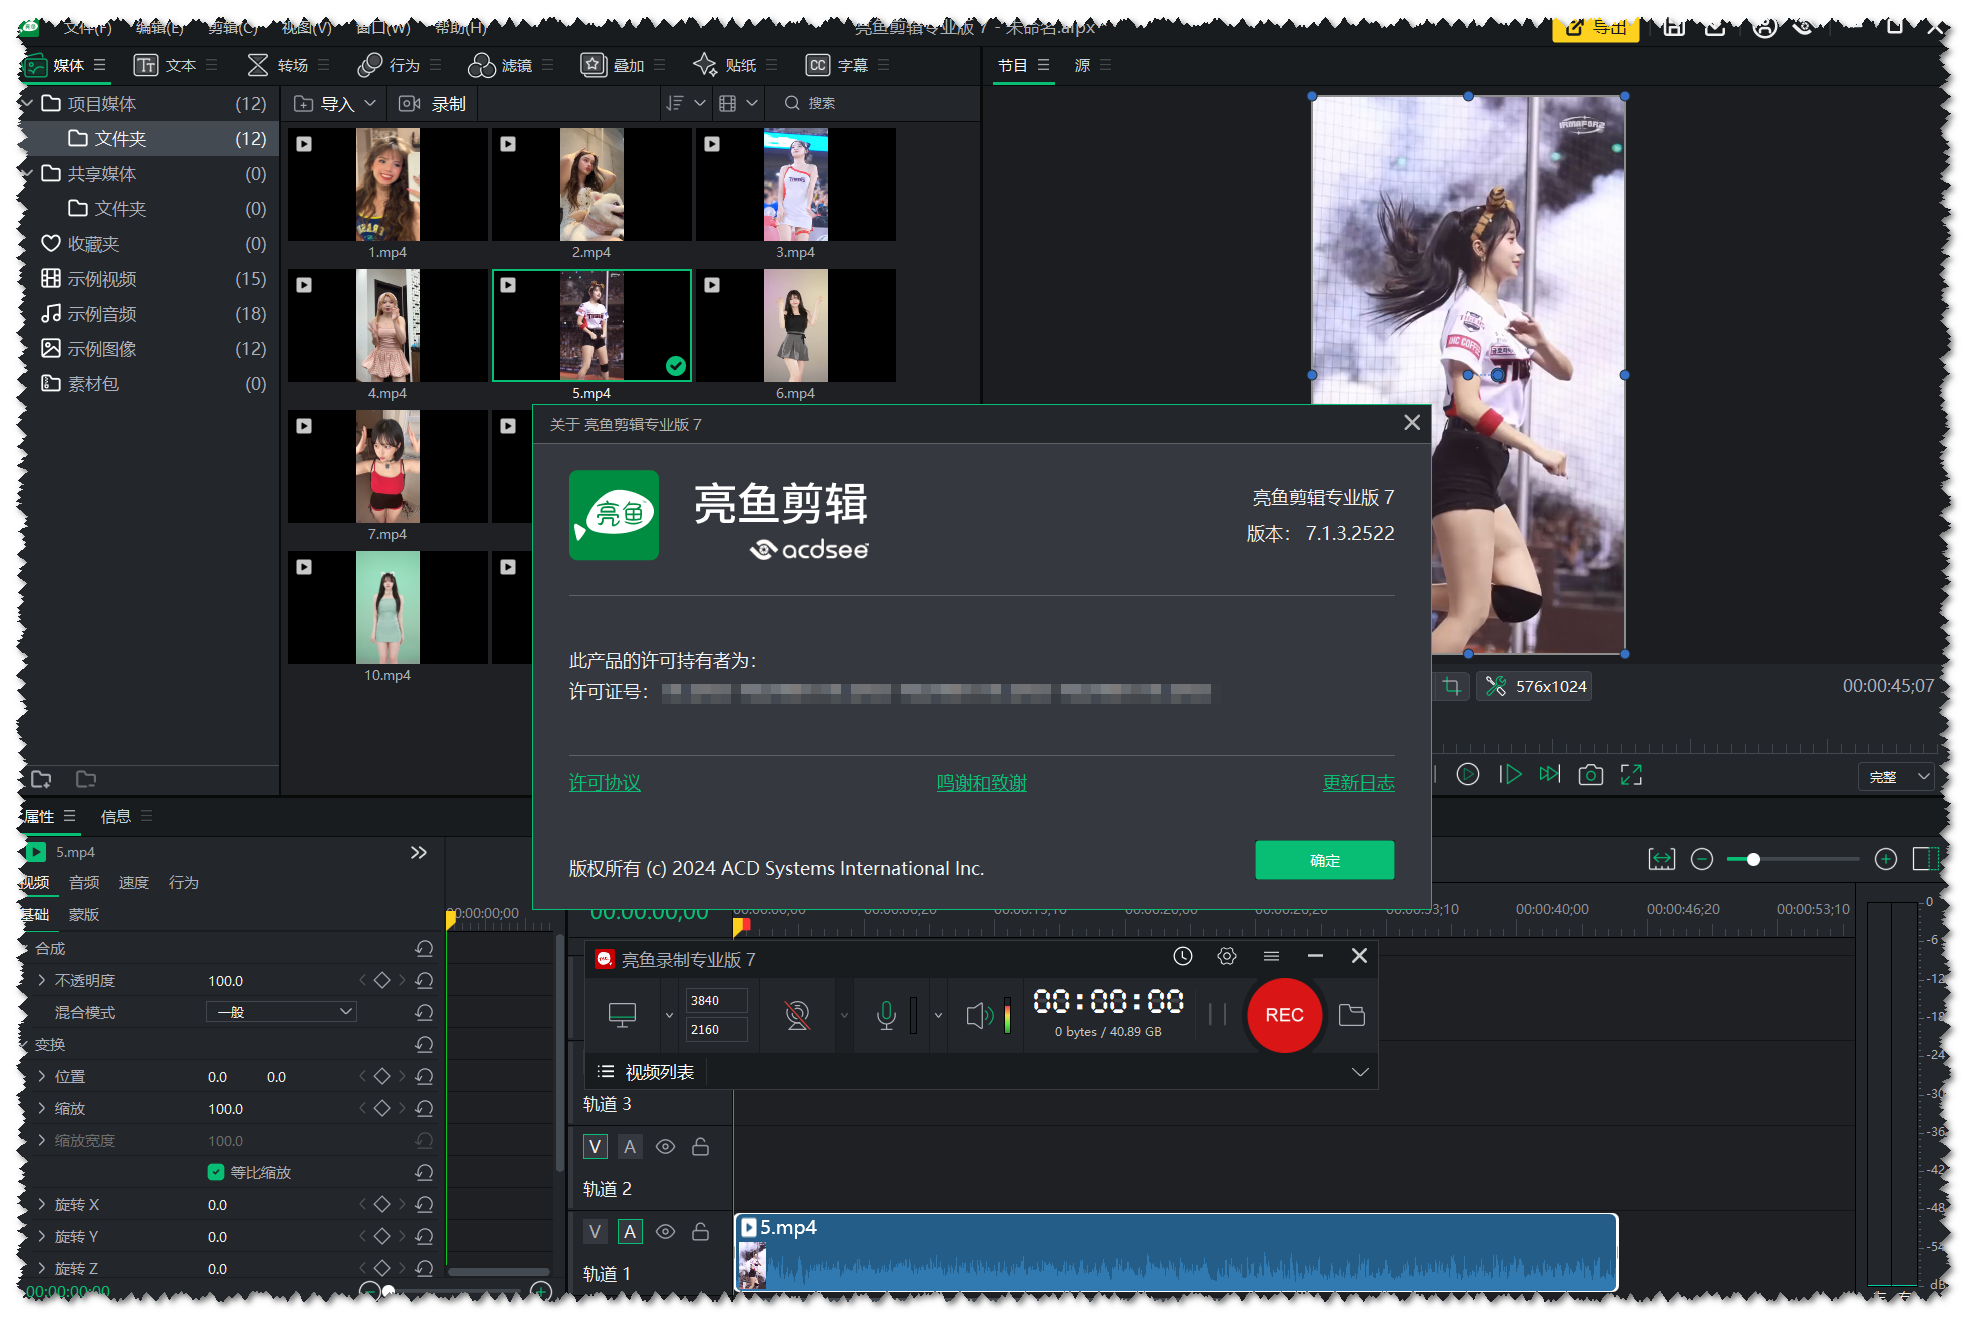The height and width of the screenshot is (1319, 1968).
Task: Click the crop icon under preview
Action: click(x=1451, y=686)
